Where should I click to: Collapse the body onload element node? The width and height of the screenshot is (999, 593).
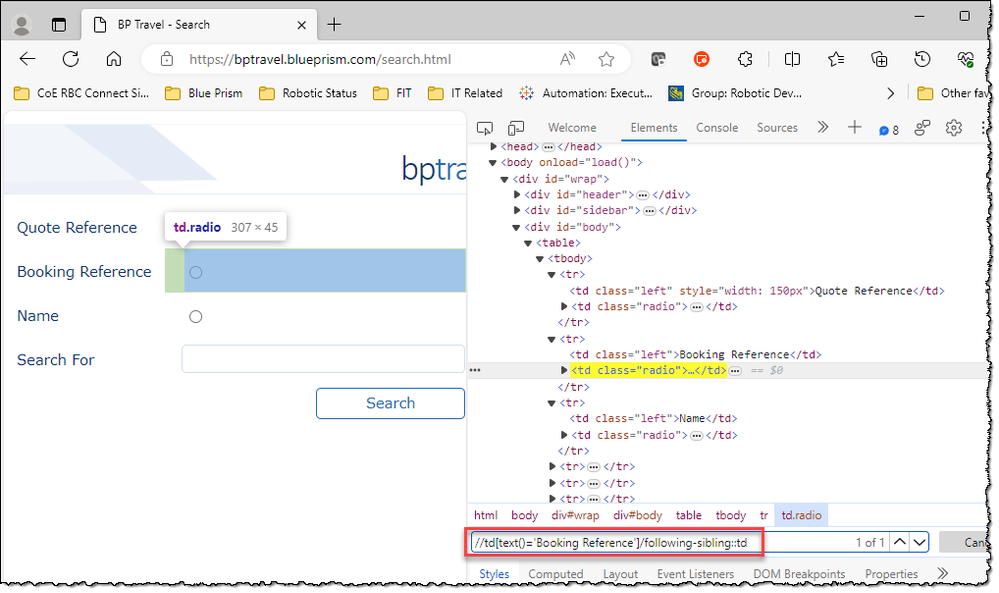coord(493,163)
